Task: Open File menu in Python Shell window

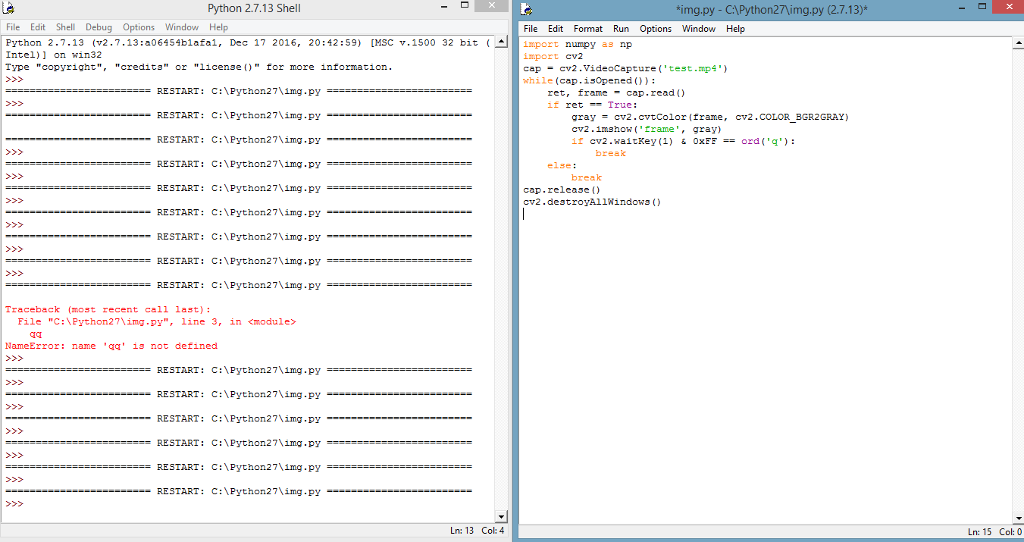Action: pyautogui.click(x=13, y=27)
